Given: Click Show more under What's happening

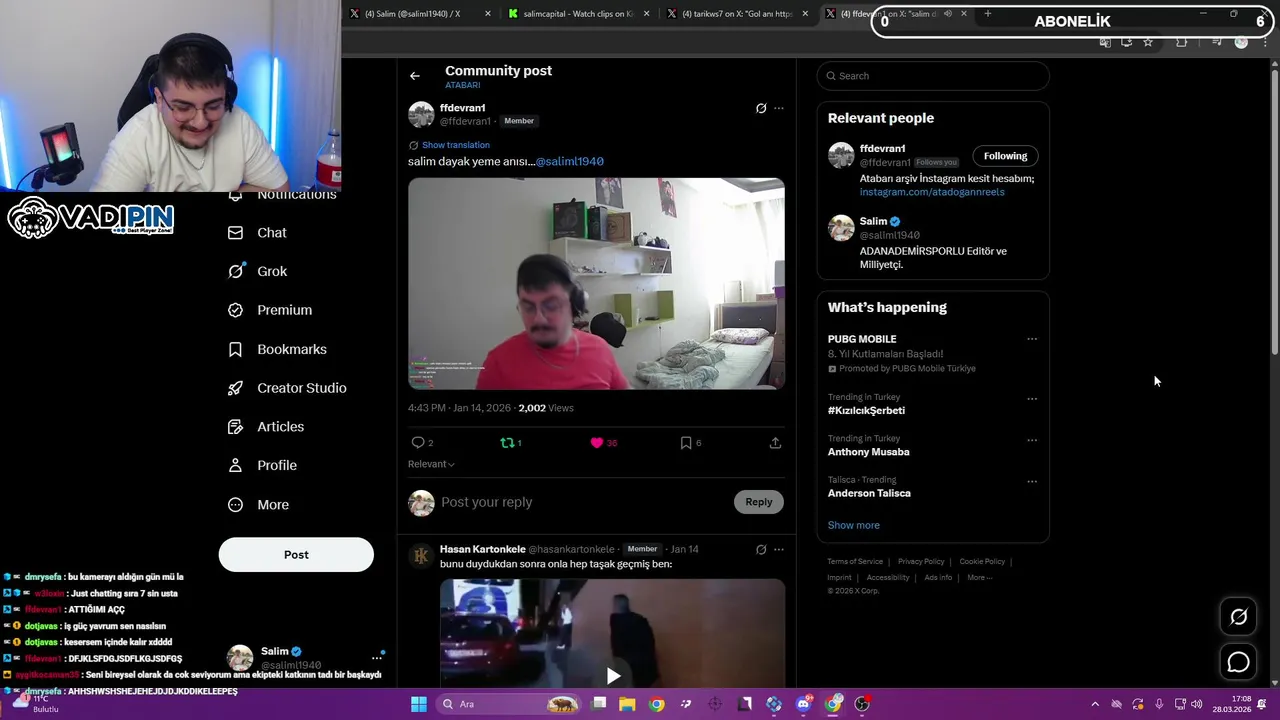Looking at the screenshot, I should click(x=853, y=525).
